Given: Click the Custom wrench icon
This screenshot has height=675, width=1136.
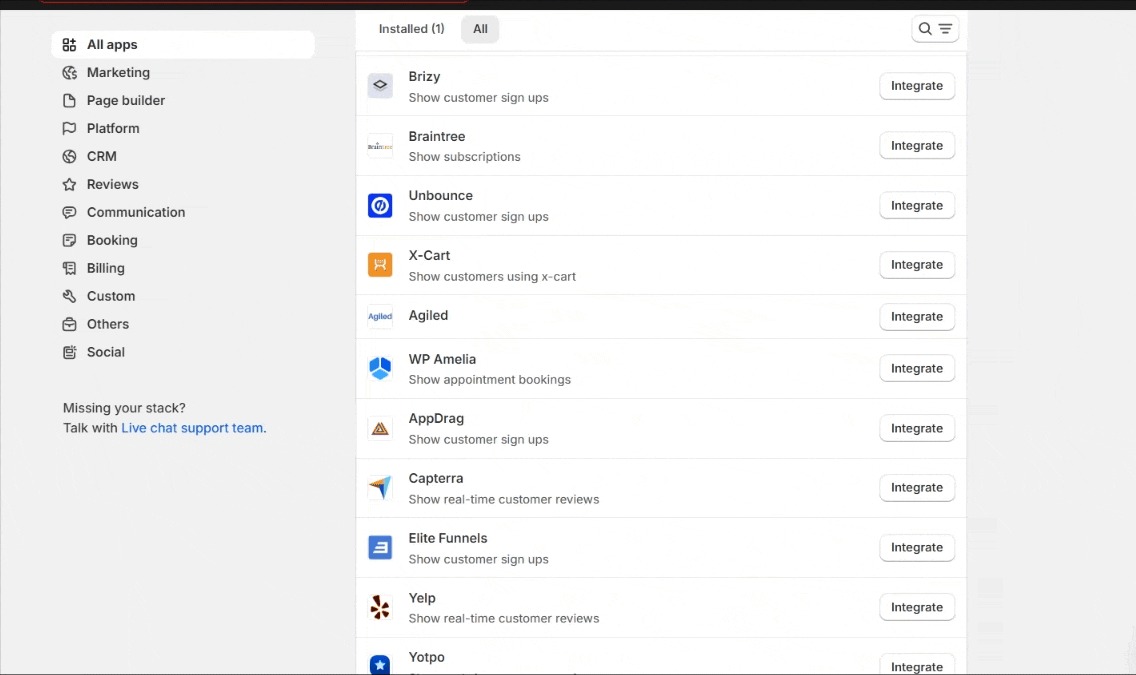Looking at the screenshot, I should tap(70, 296).
